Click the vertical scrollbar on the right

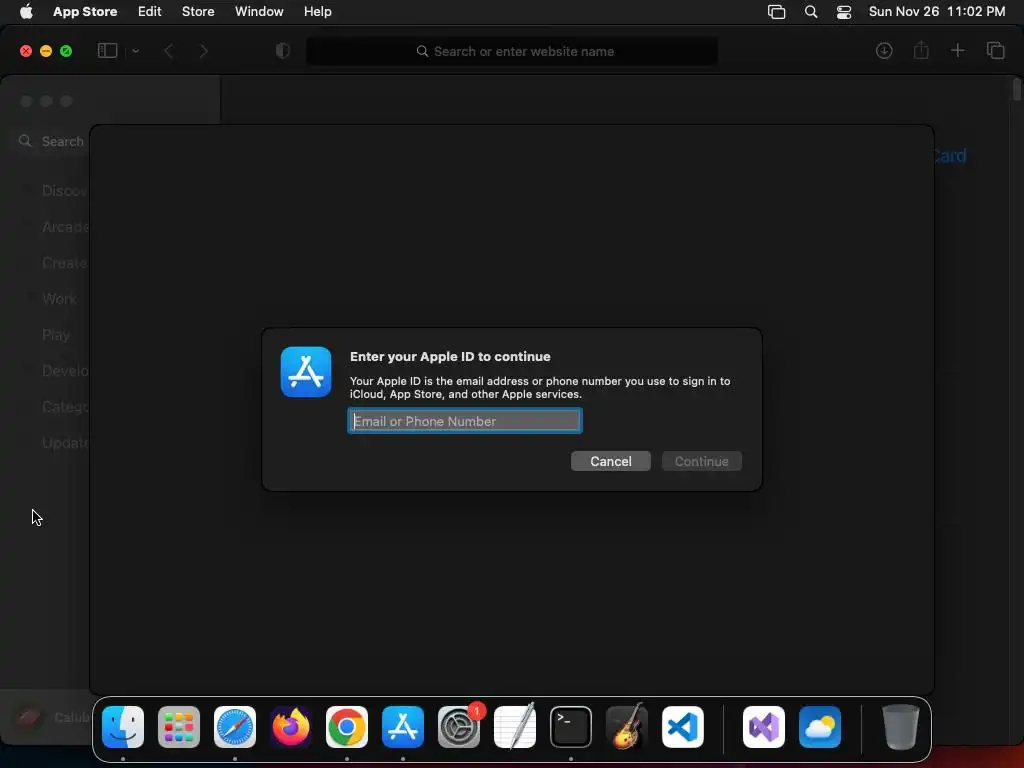[x=1016, y=90]
